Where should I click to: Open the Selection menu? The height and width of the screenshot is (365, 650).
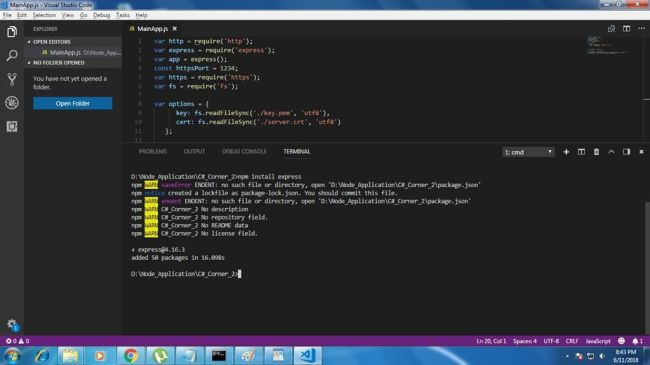(44, 15)
